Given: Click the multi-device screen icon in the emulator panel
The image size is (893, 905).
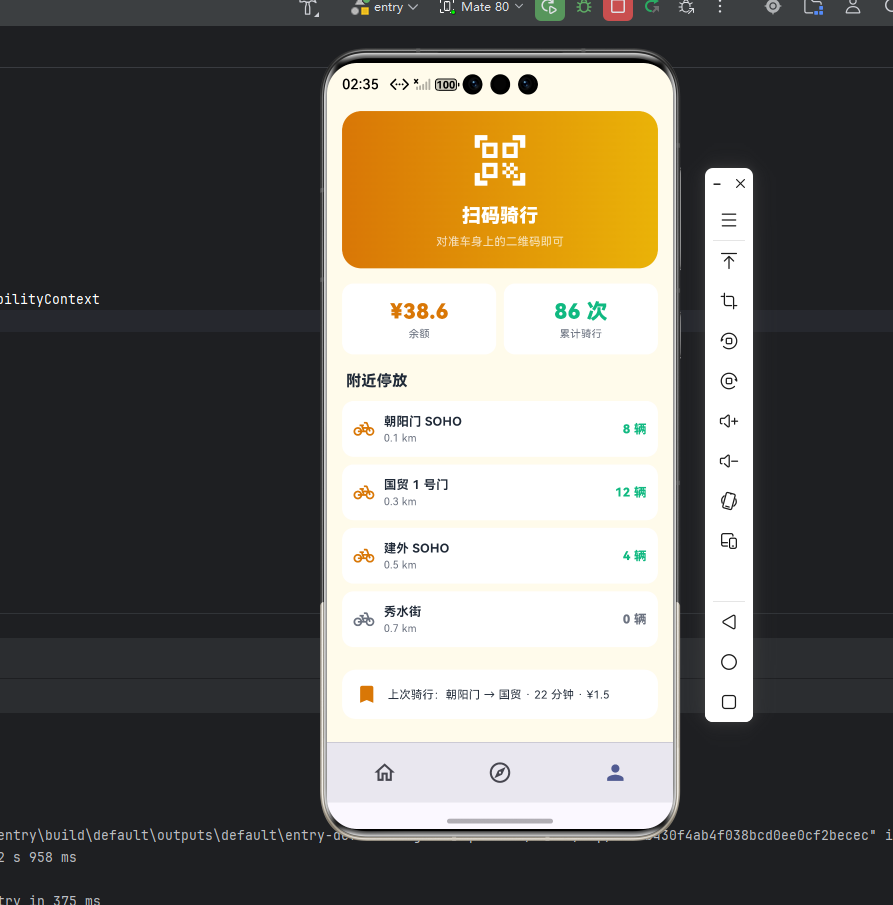Looking at the screenshot, I should point(729,541).
